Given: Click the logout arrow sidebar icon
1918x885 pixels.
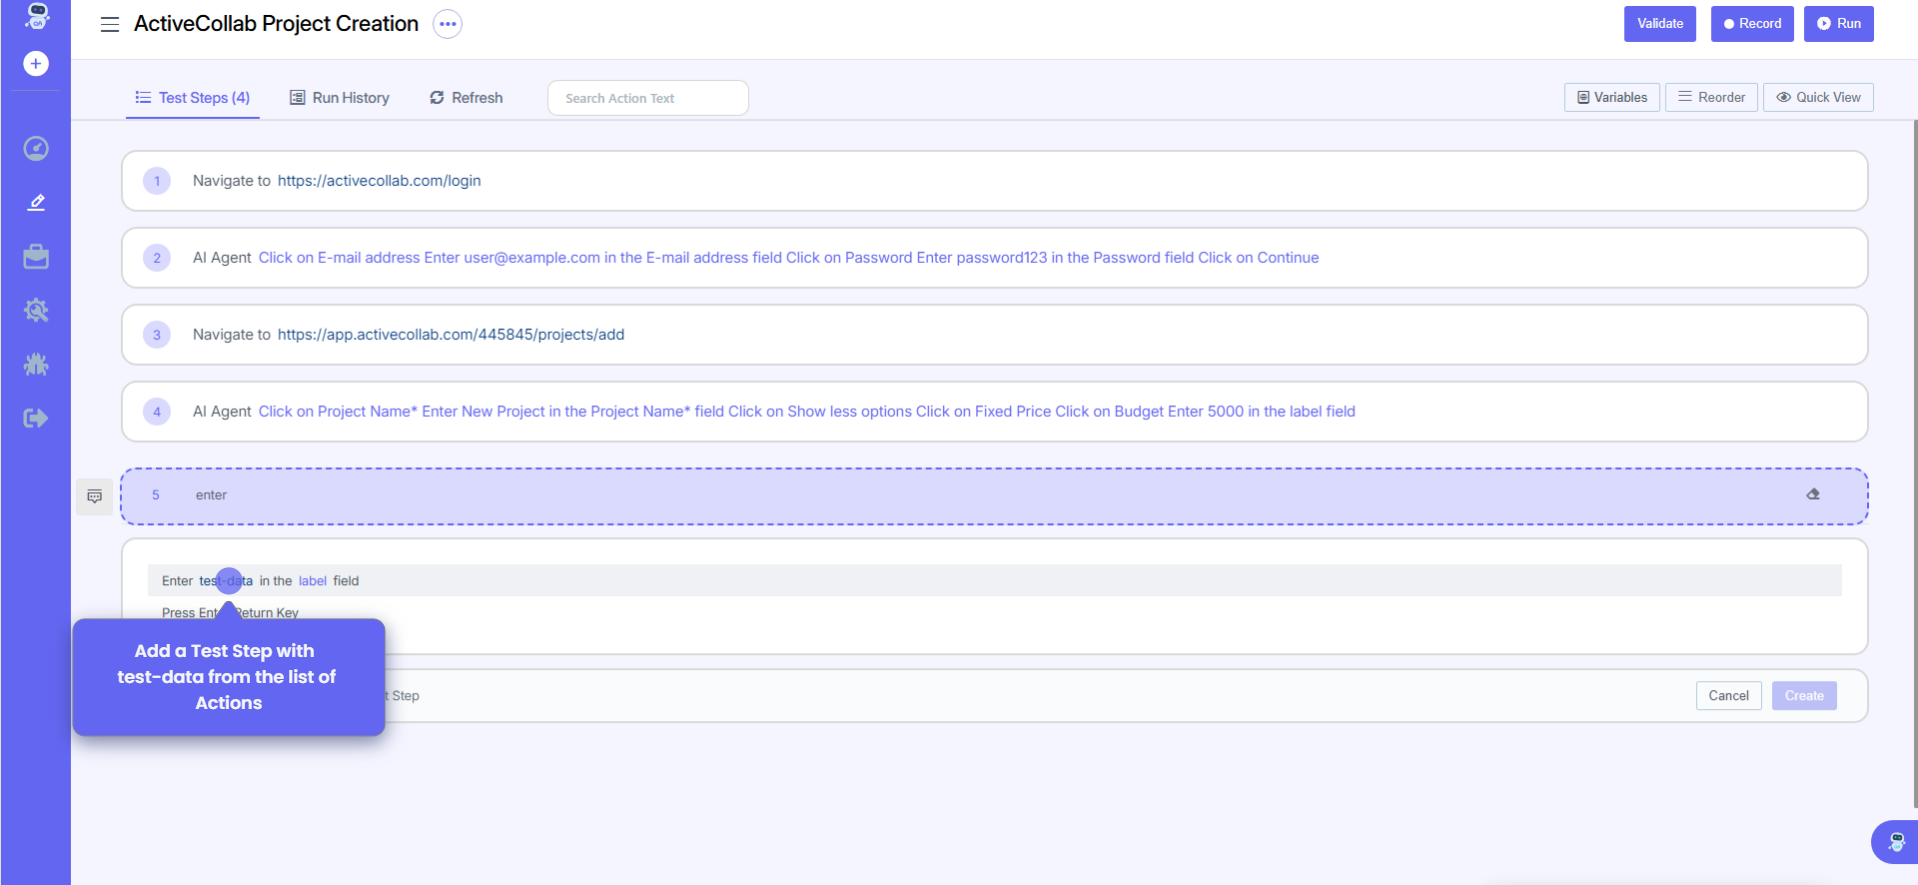Looking at the screenshot, I should (36, 418).
